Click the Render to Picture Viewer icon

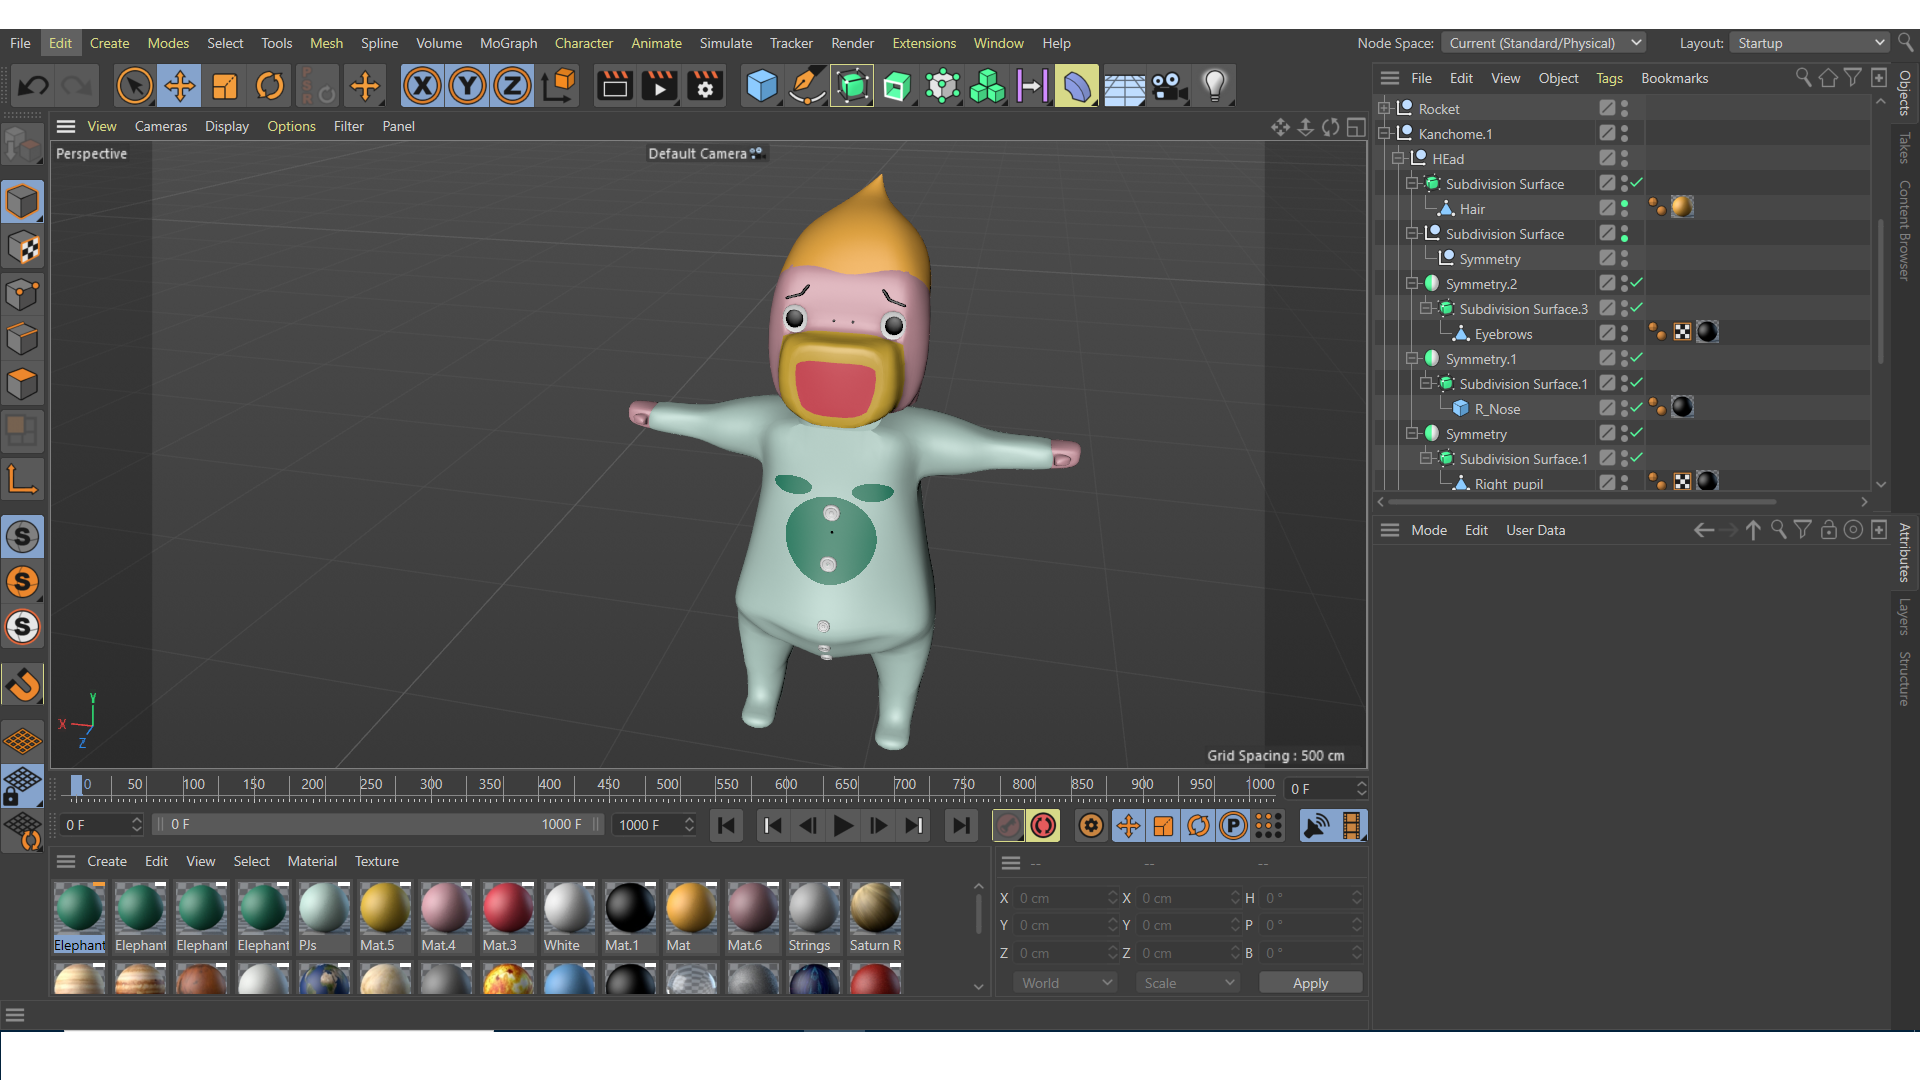coord(659,86)
